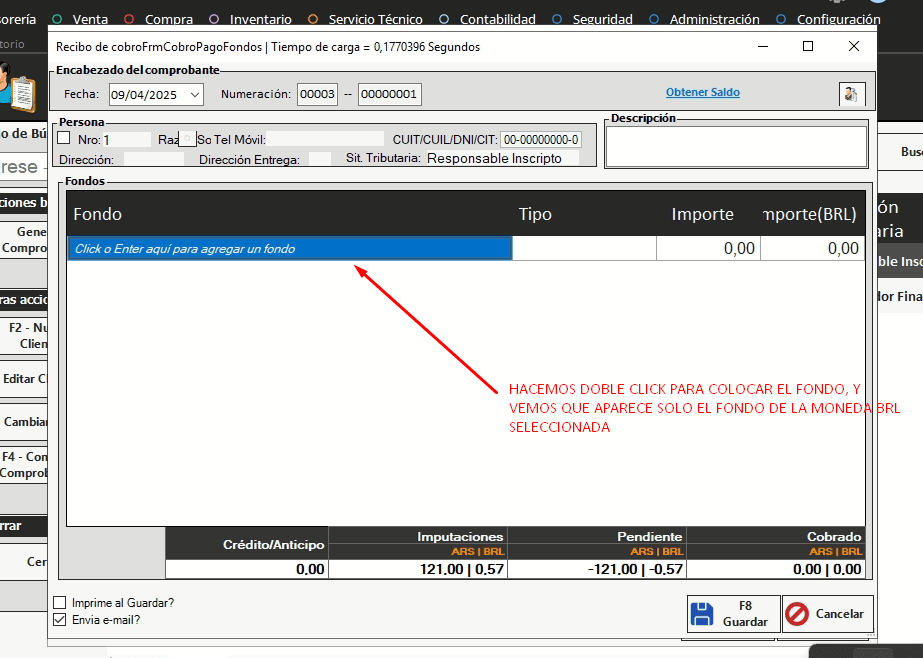Image resolution: width=923 pixels, height=658 pixels.
Task: Maximize the Recibo de cobro window
Action: coord(808,46)
